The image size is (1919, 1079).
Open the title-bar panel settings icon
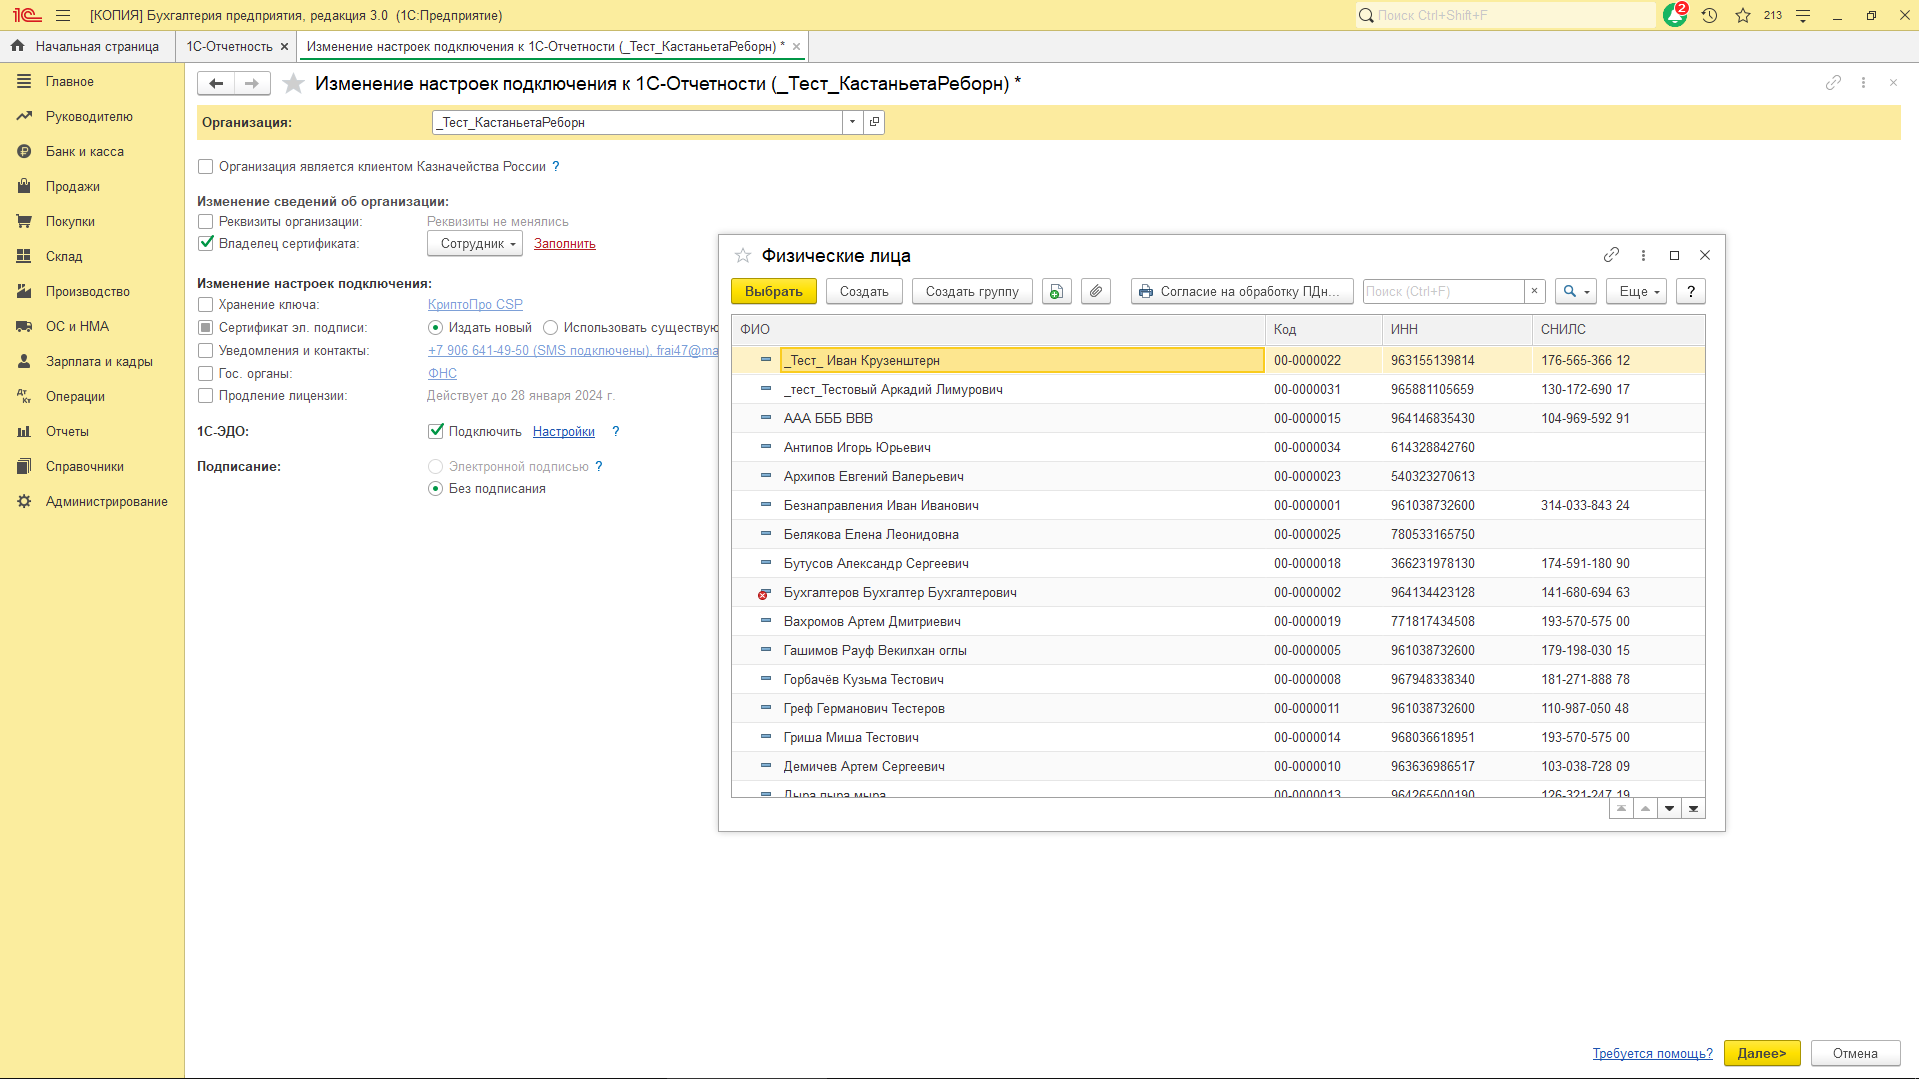[1803, 15]
